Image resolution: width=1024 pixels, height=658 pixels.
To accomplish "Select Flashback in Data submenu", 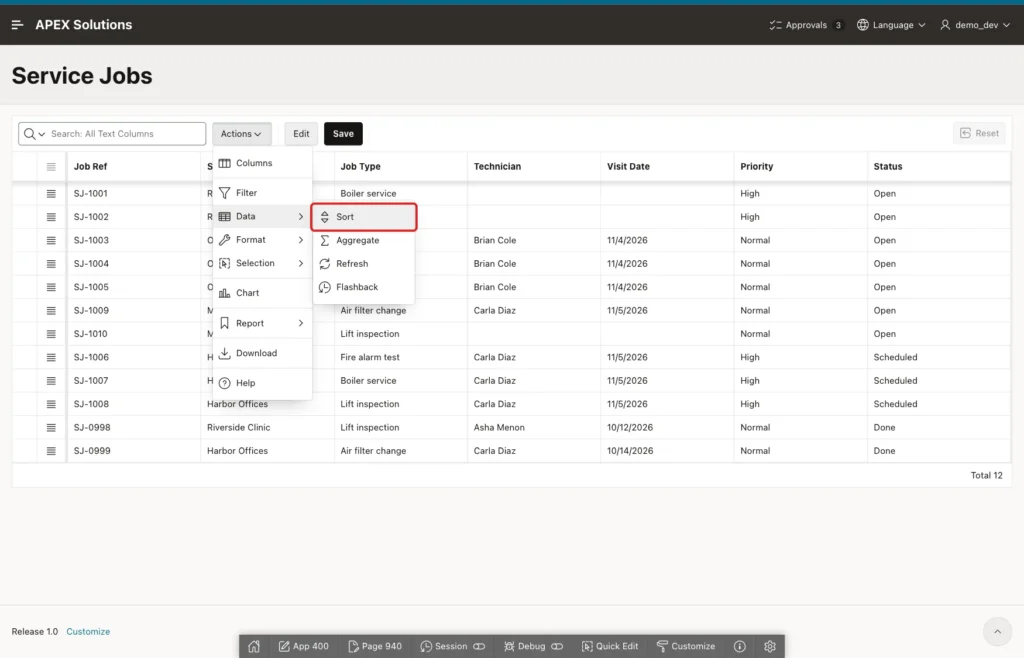I will [x=364, y=287].
